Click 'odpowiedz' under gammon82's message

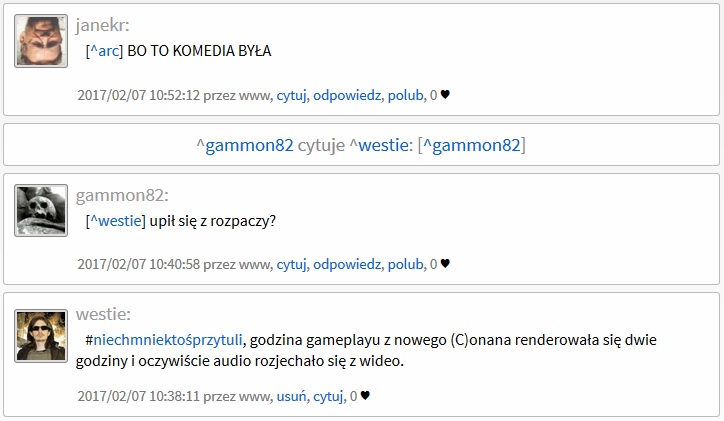[x=347, y=265]
